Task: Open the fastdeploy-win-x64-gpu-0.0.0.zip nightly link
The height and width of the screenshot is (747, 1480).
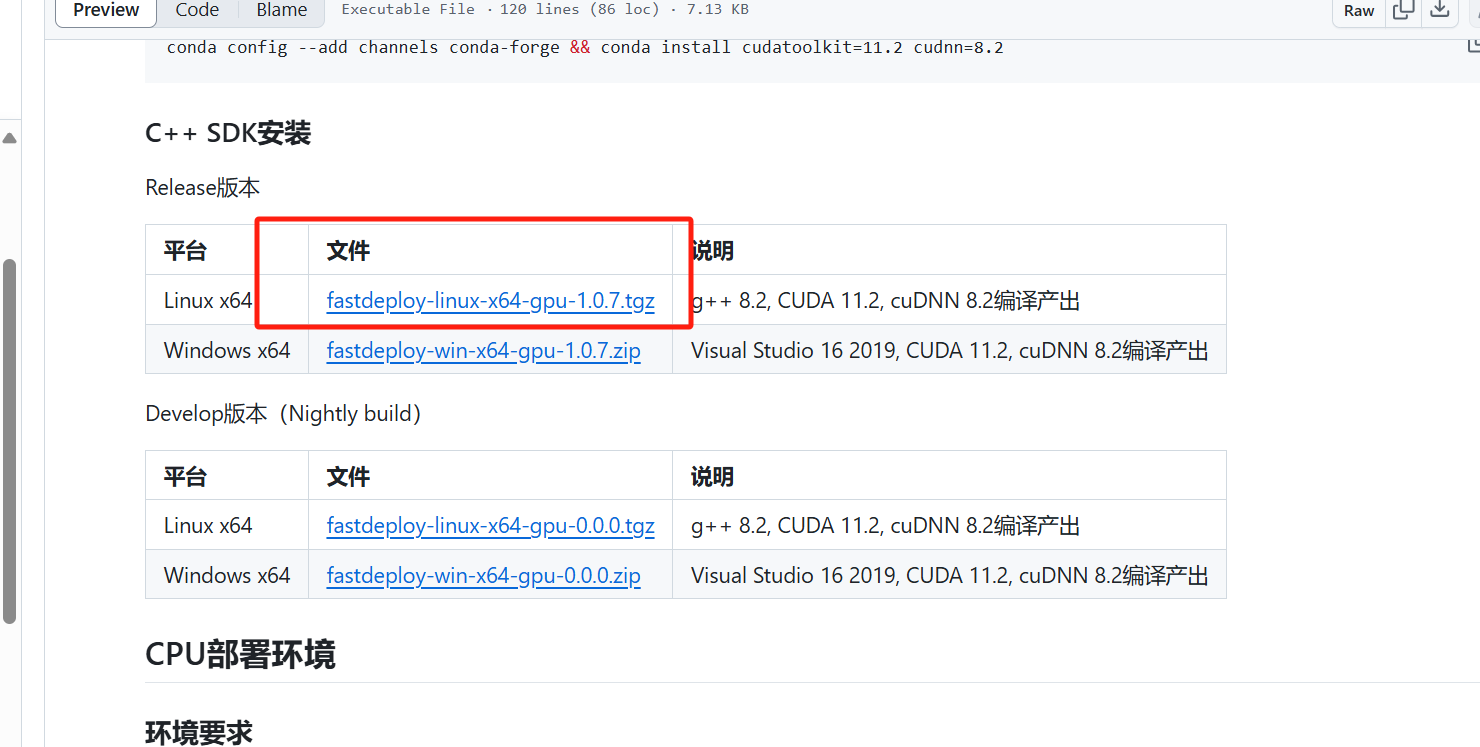Action: tap(483, 574)
